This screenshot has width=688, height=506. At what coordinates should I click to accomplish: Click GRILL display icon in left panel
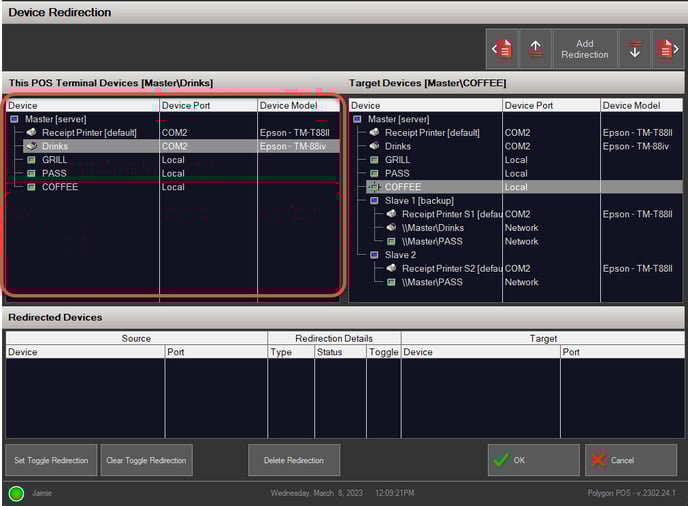pyautogui.click(x=31, y=160)
